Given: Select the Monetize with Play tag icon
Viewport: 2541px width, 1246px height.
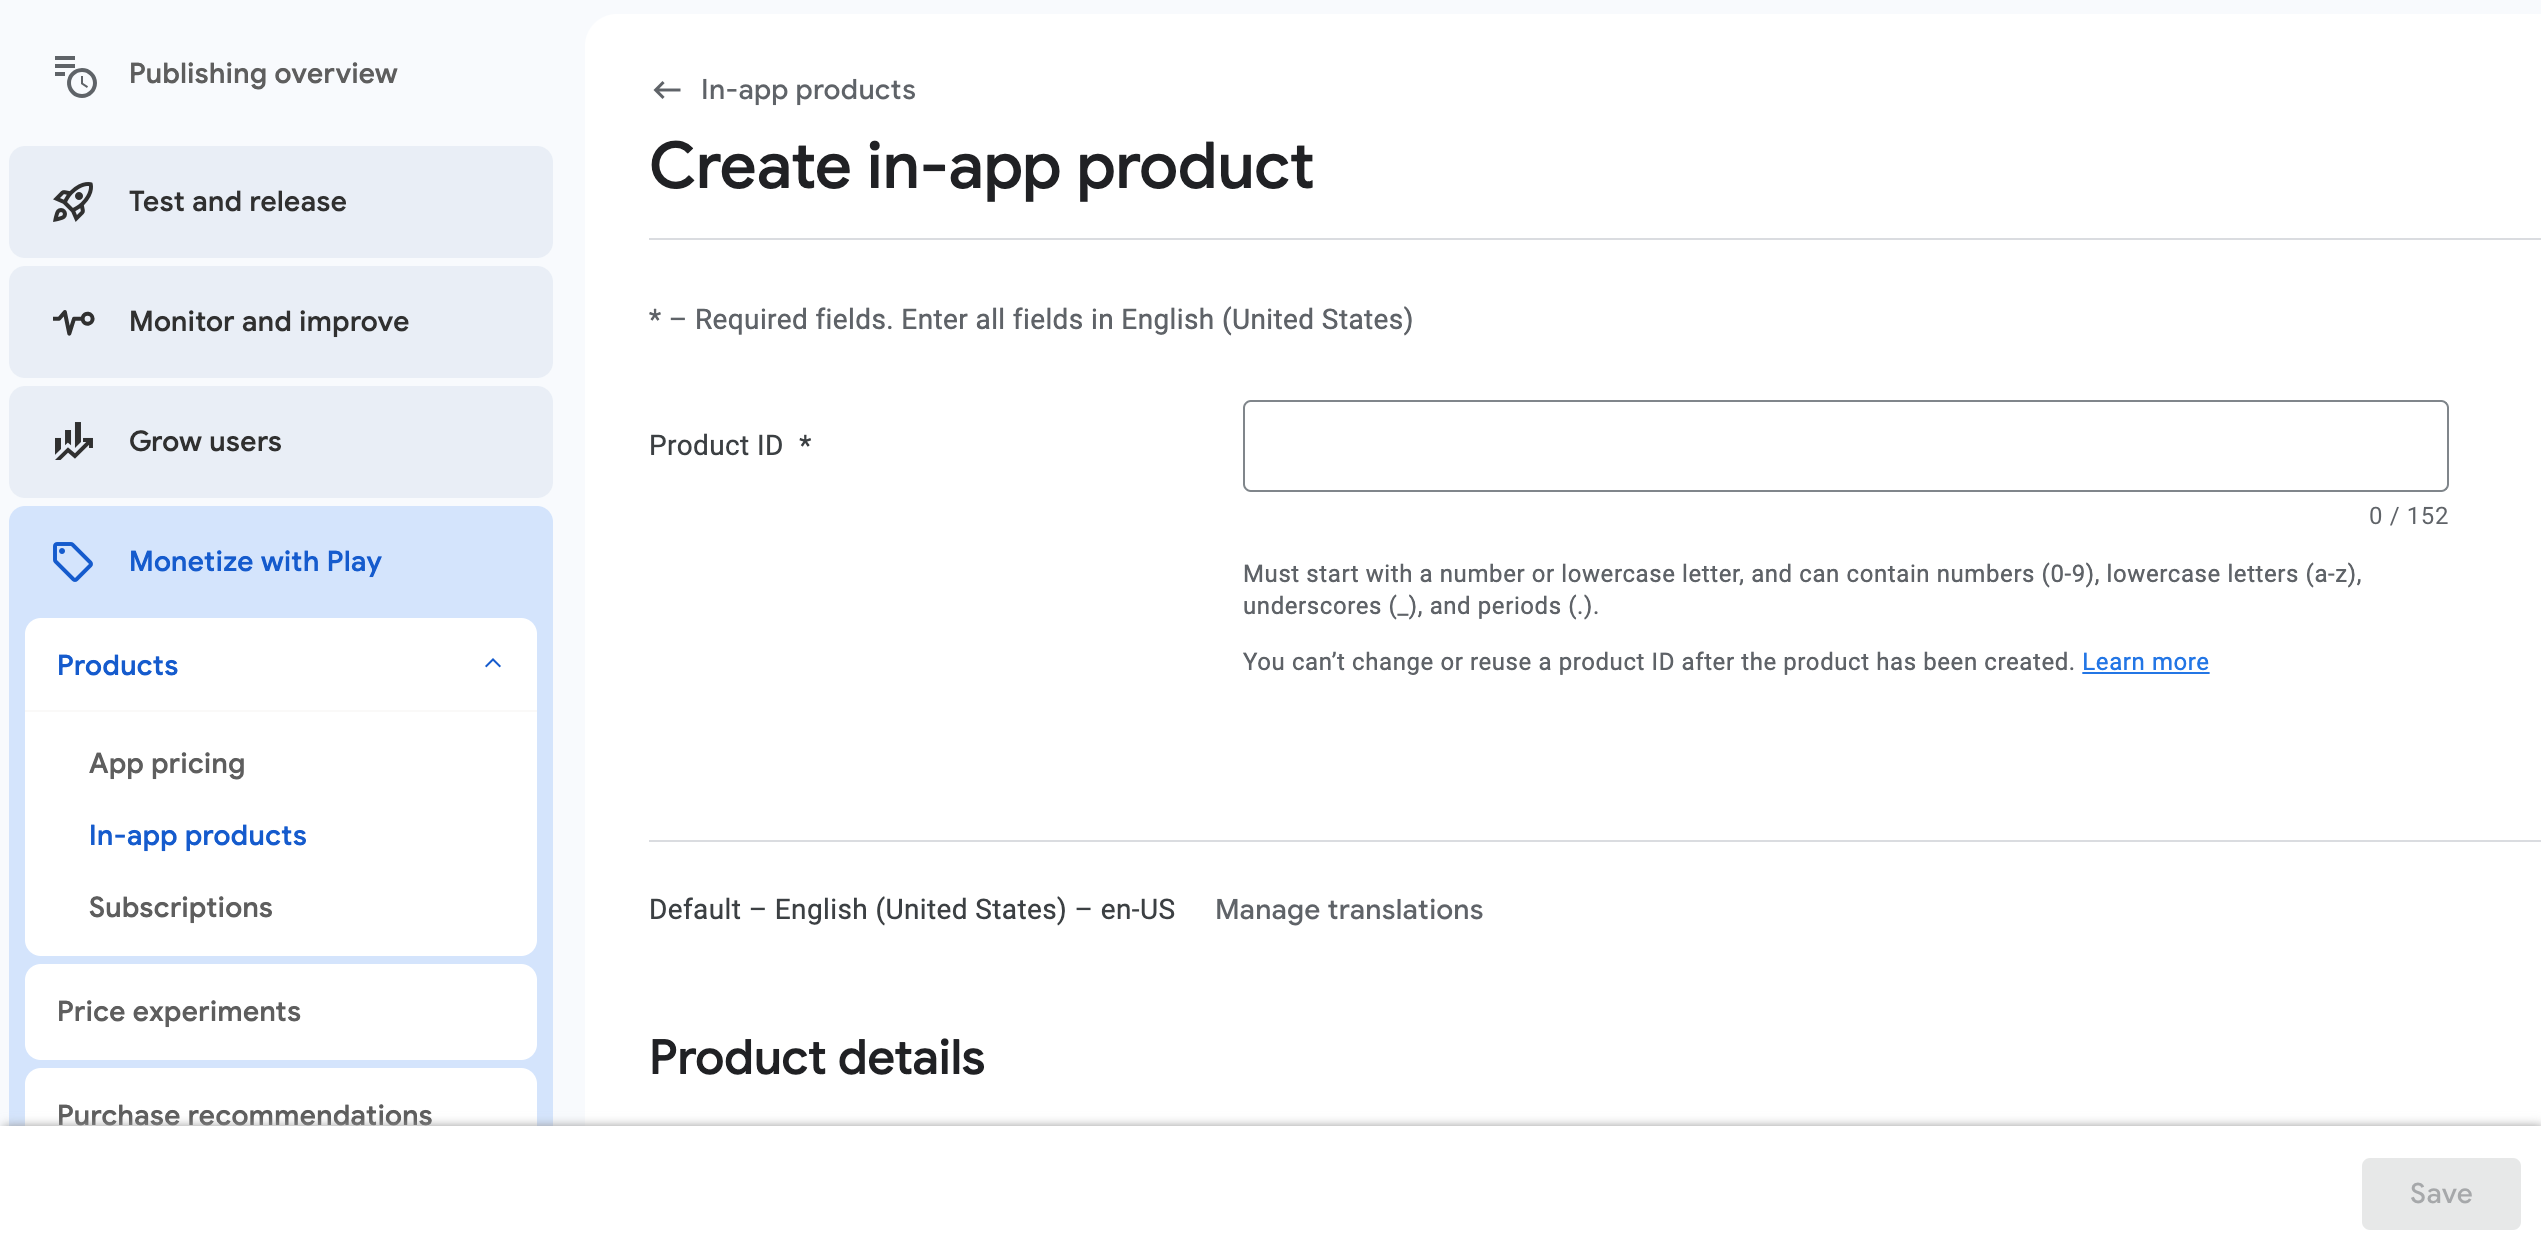Looking at the screenshot, I should (x=73, y=561).
